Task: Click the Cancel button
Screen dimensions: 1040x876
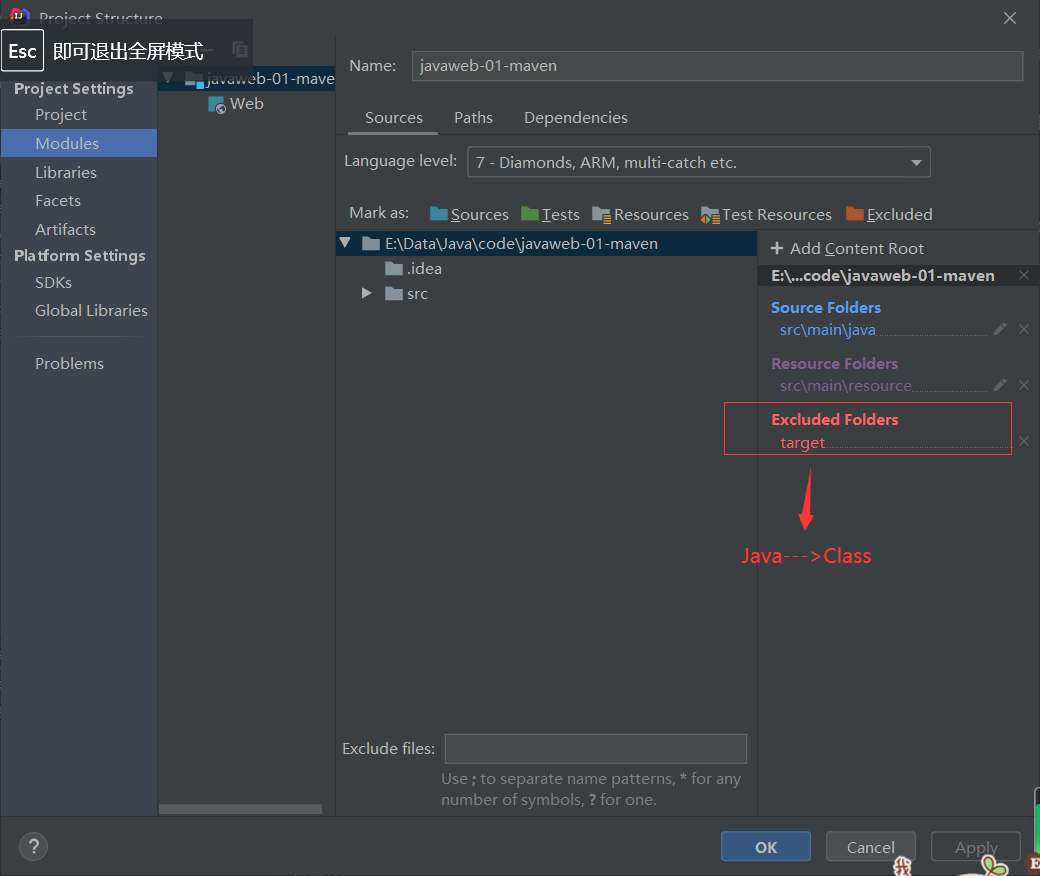Action: point(870,847)
